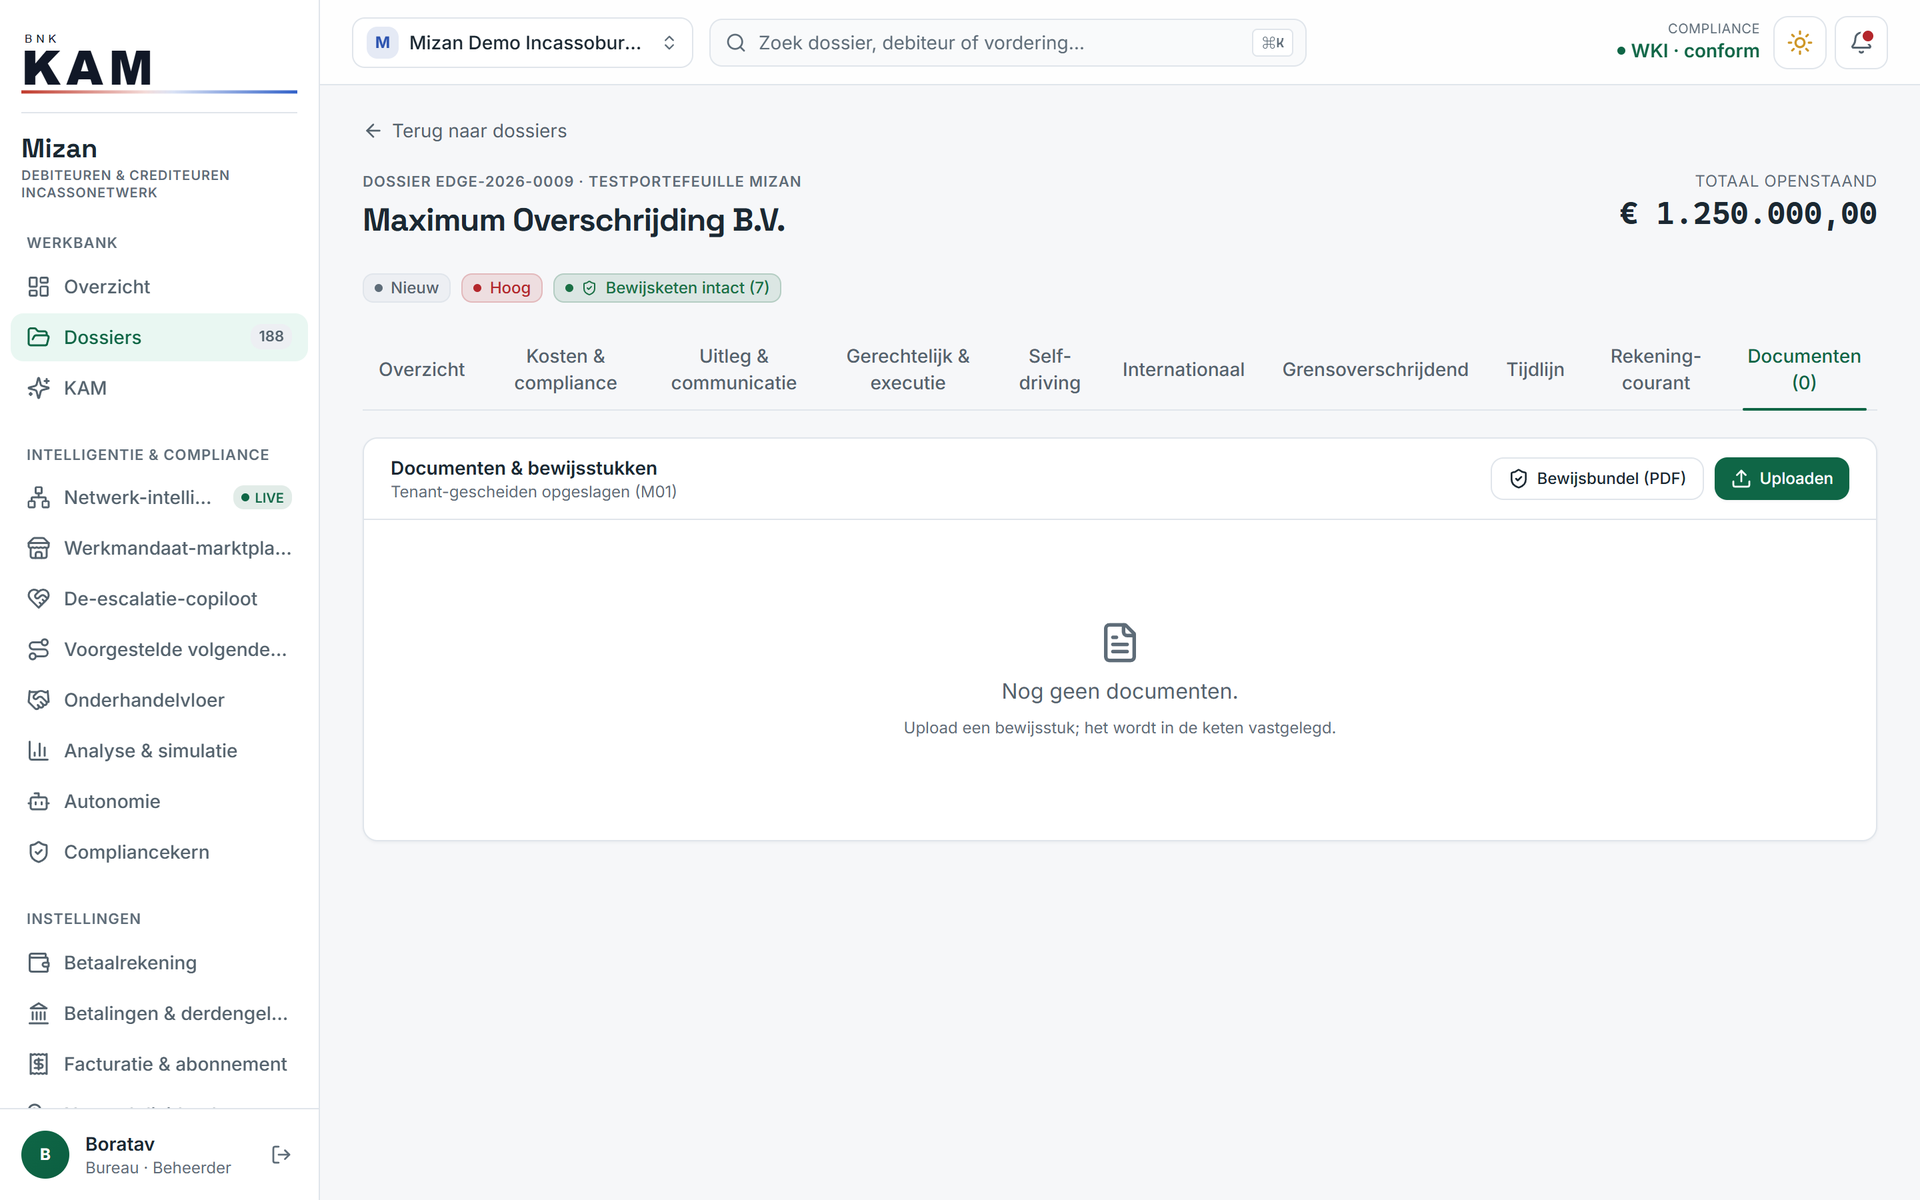The image size is (1920, 1200).
Task: Click the search magnifier icon
Action: pos(736,43)
